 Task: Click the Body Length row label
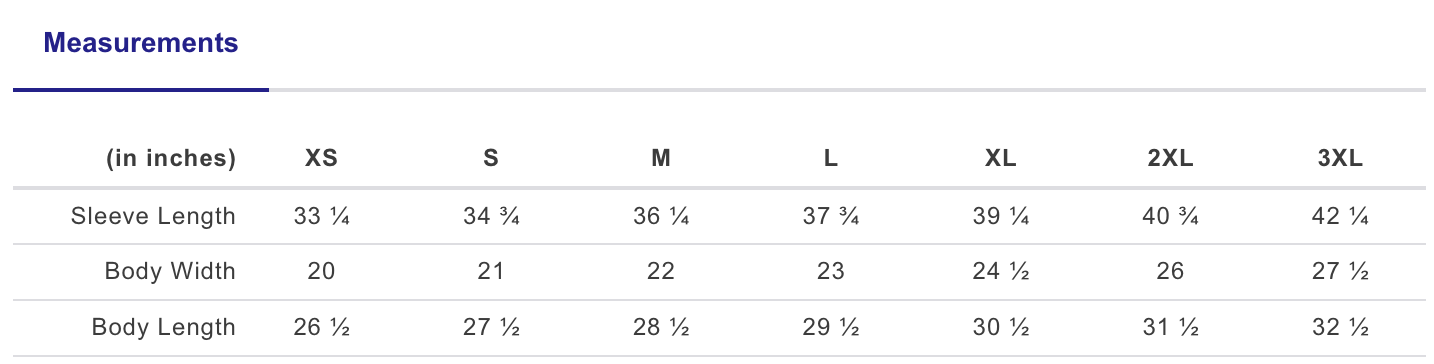pos(164,328)
